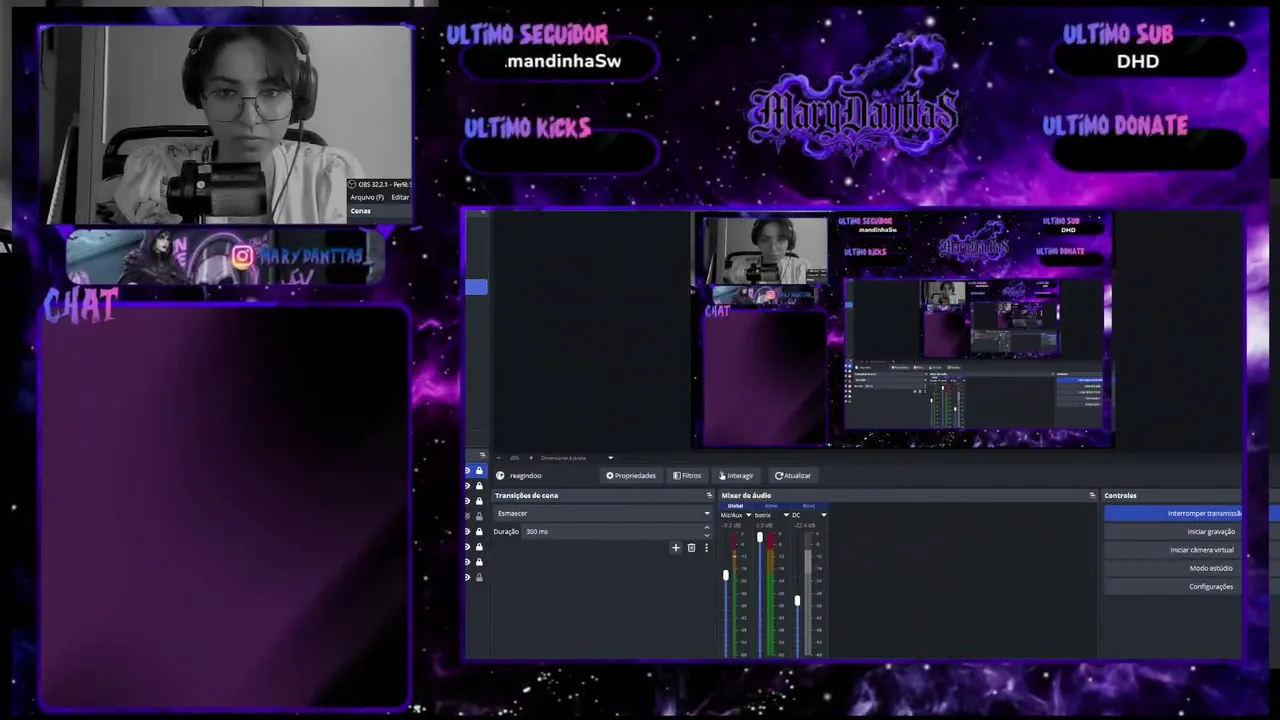The image size is (1280, 720).
Task: Refresh the source with Atualizar
Action: (x=793, y=476)
